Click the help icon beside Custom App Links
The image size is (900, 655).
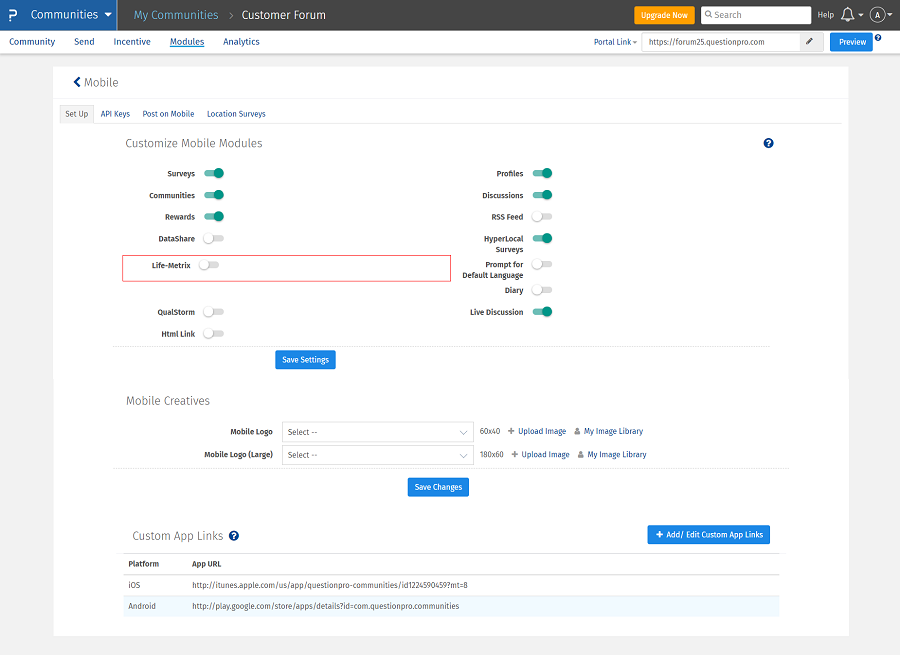click(234, 536)
